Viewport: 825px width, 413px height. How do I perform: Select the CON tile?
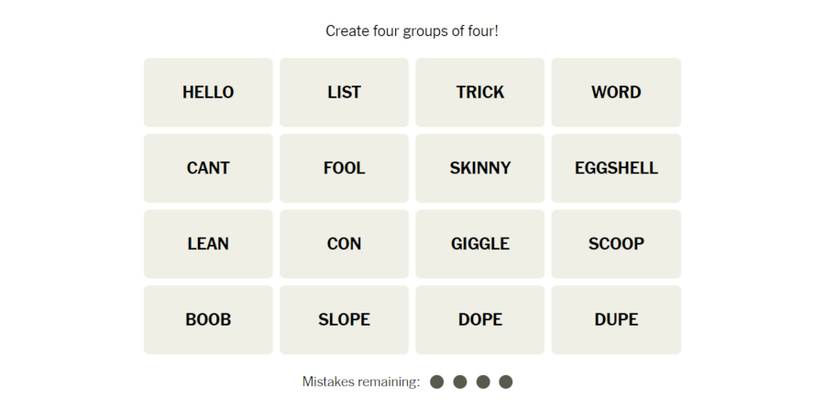point(344,244)
